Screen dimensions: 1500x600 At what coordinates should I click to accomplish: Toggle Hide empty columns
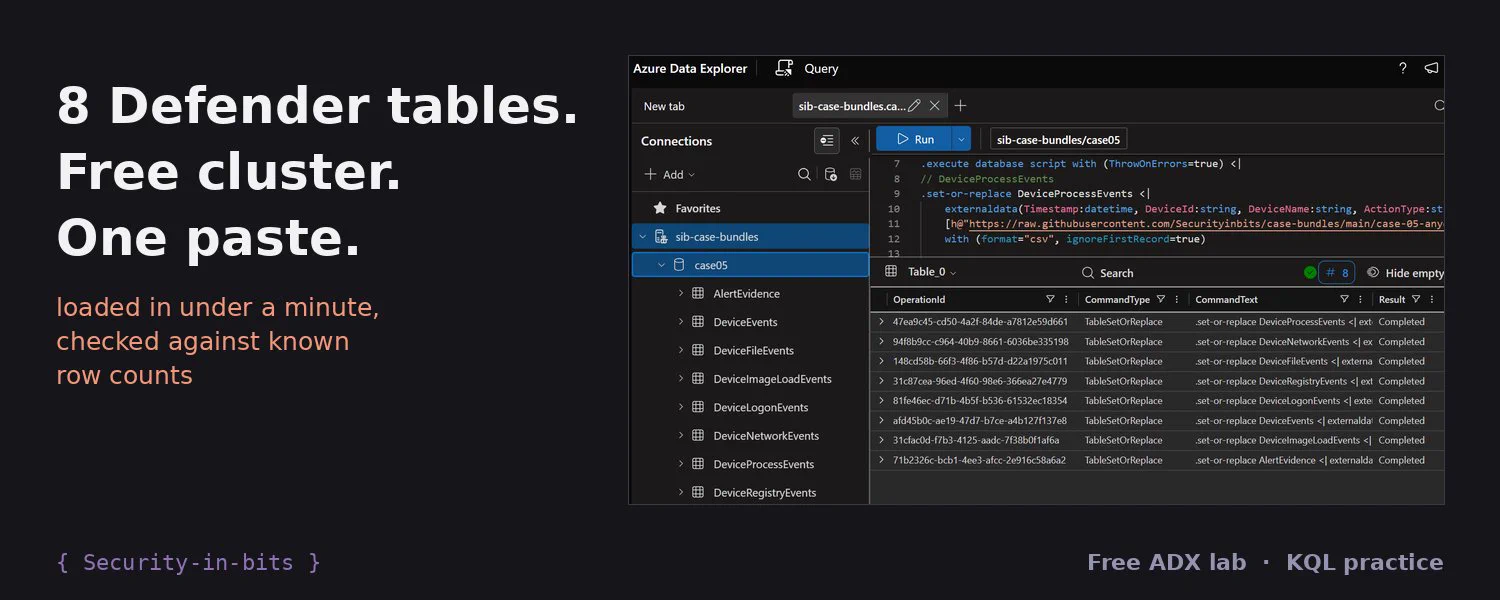pyautogui.click(x=1405, y=272)
